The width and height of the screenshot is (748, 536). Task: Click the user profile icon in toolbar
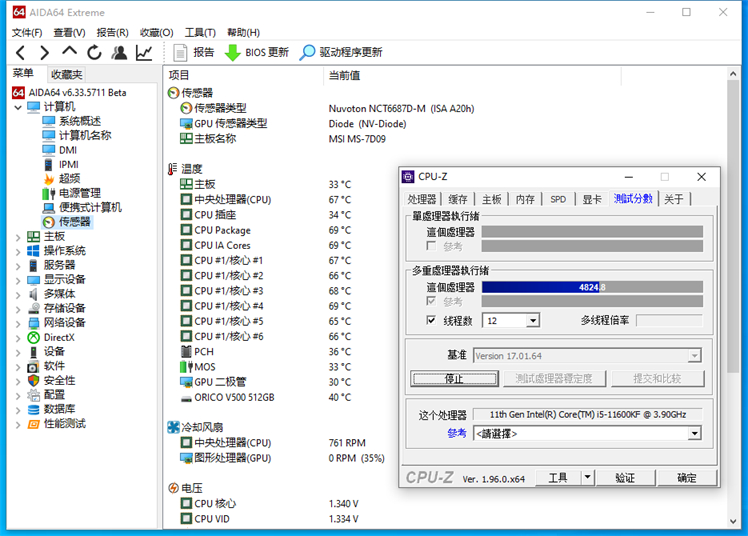click(119, 52)
